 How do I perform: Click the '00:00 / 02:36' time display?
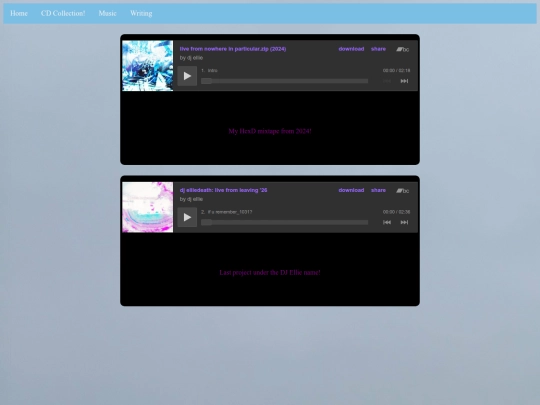[396, 212]
